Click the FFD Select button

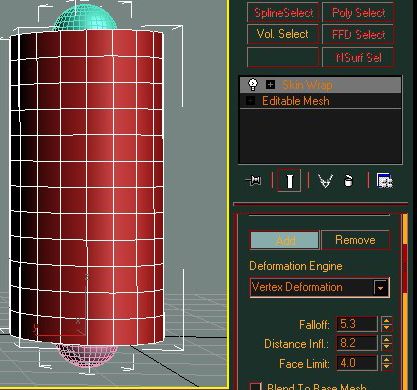coord(358,34)
